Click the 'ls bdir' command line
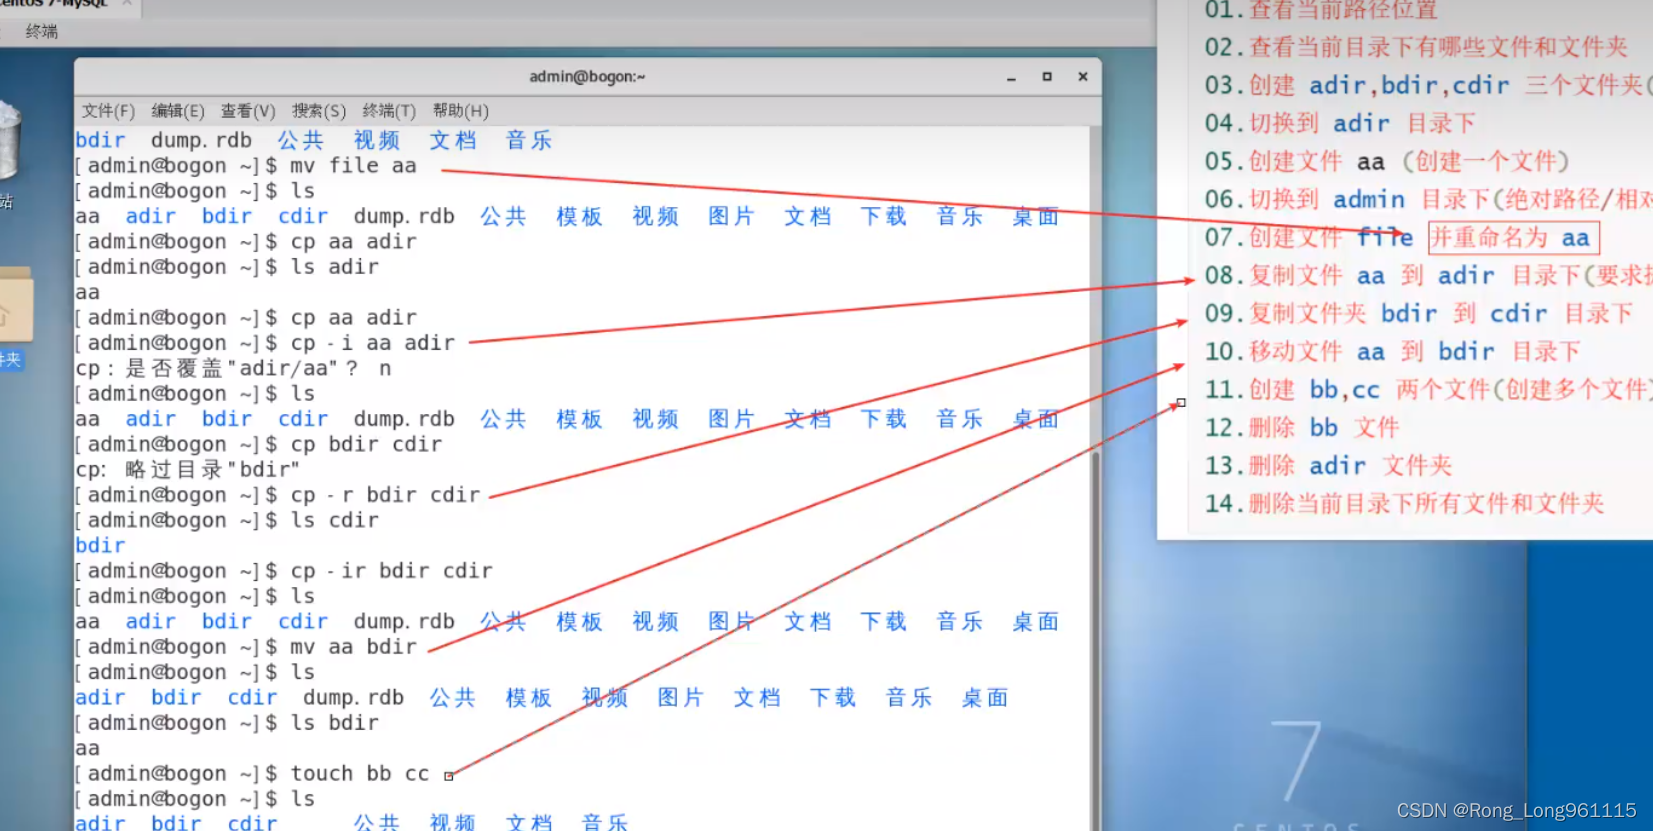This screenshot has height=831, width=1653. [x=334, y=723]
